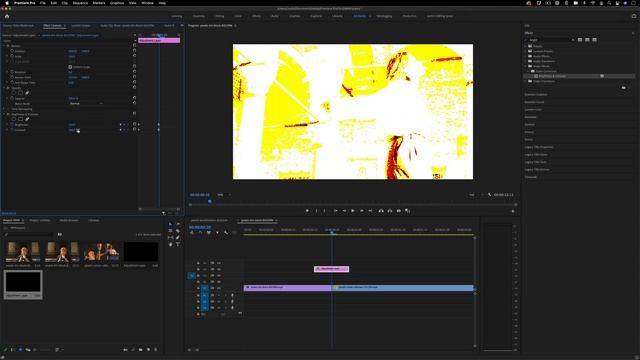Open the Lumetri Color panel
This screenshot has height=360, width=640.
coord(533,109)
